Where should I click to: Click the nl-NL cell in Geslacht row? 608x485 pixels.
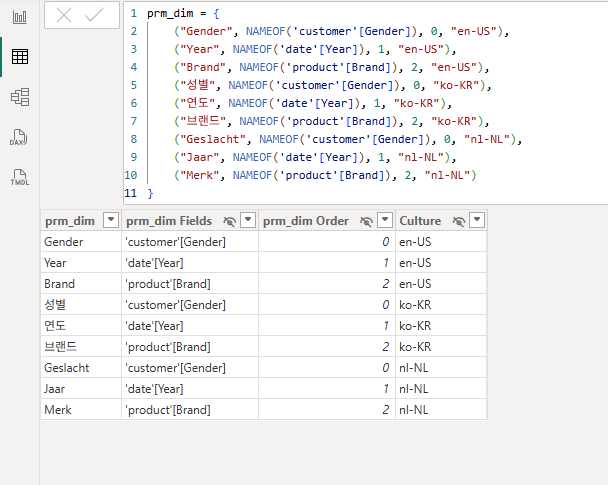click(x=441, y=368)
